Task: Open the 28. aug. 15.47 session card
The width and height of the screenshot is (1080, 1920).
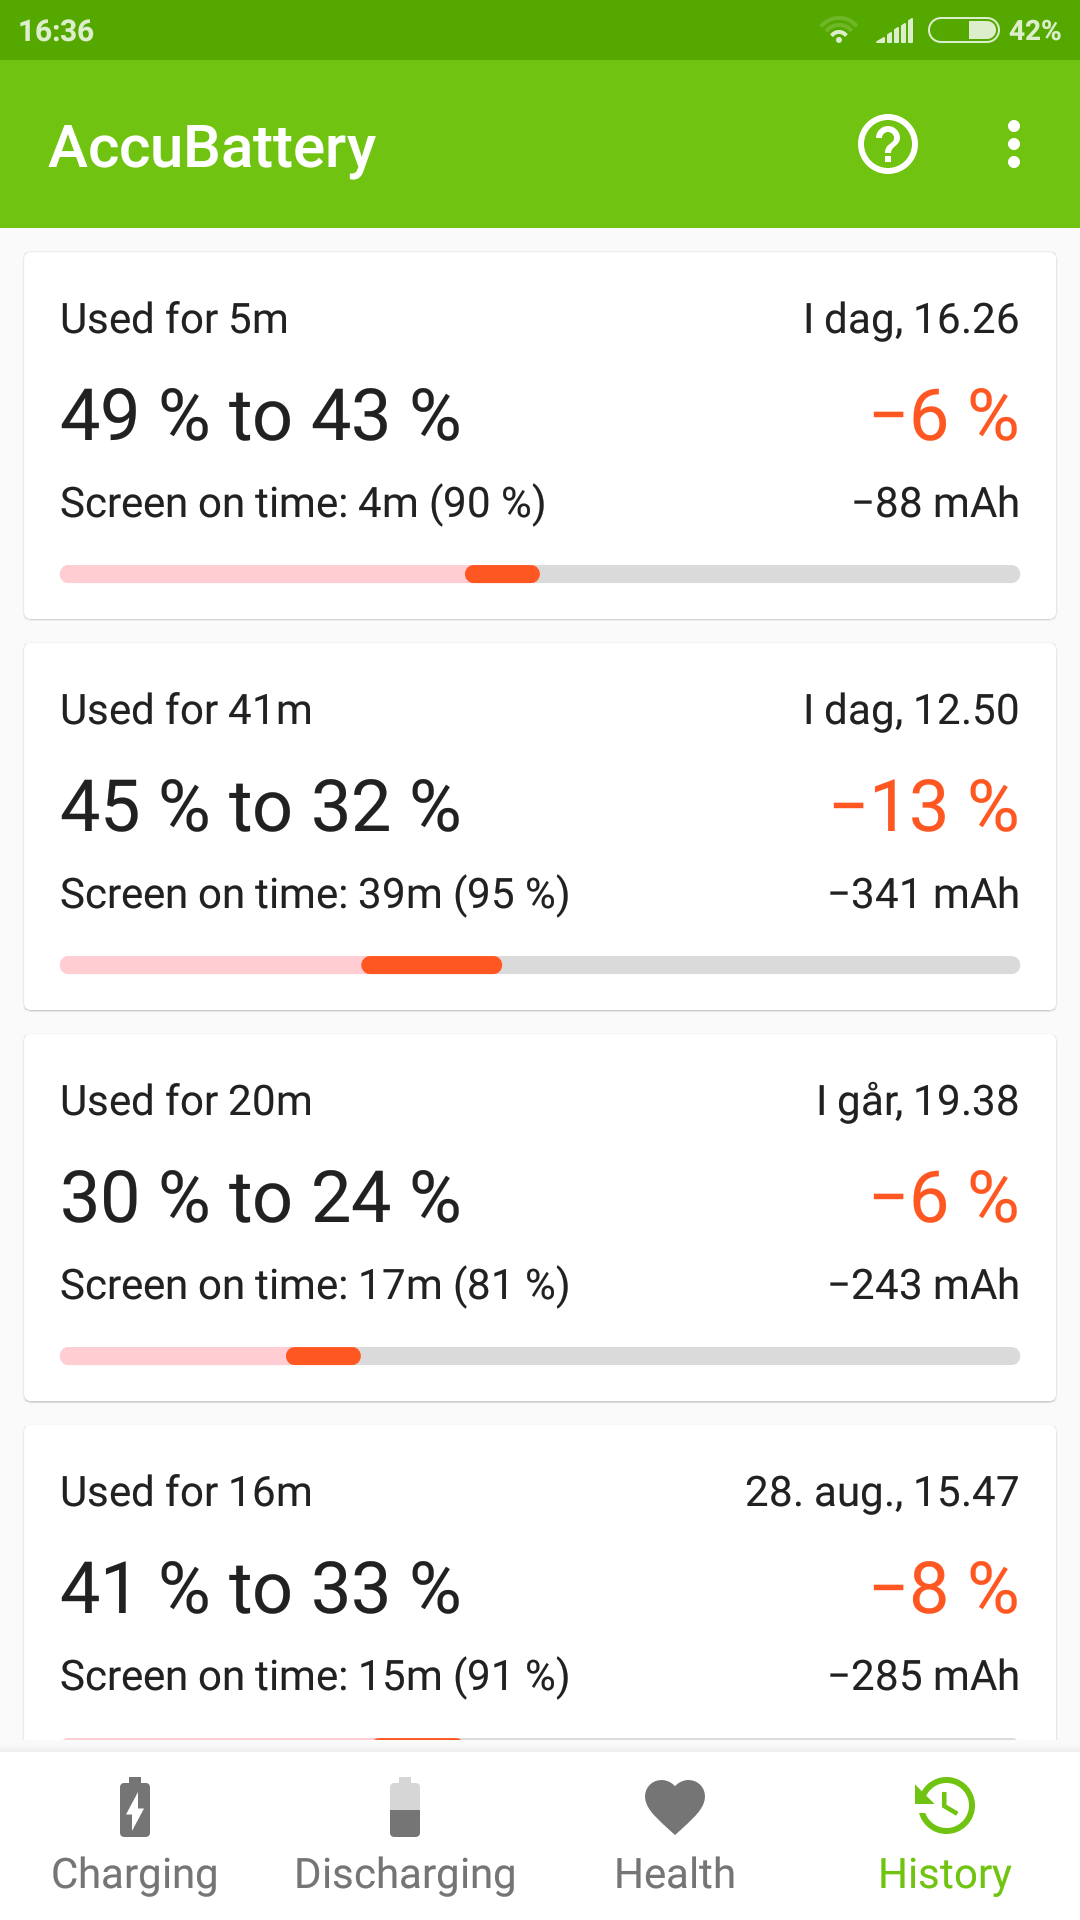Action: click(x=540, y=1588)
